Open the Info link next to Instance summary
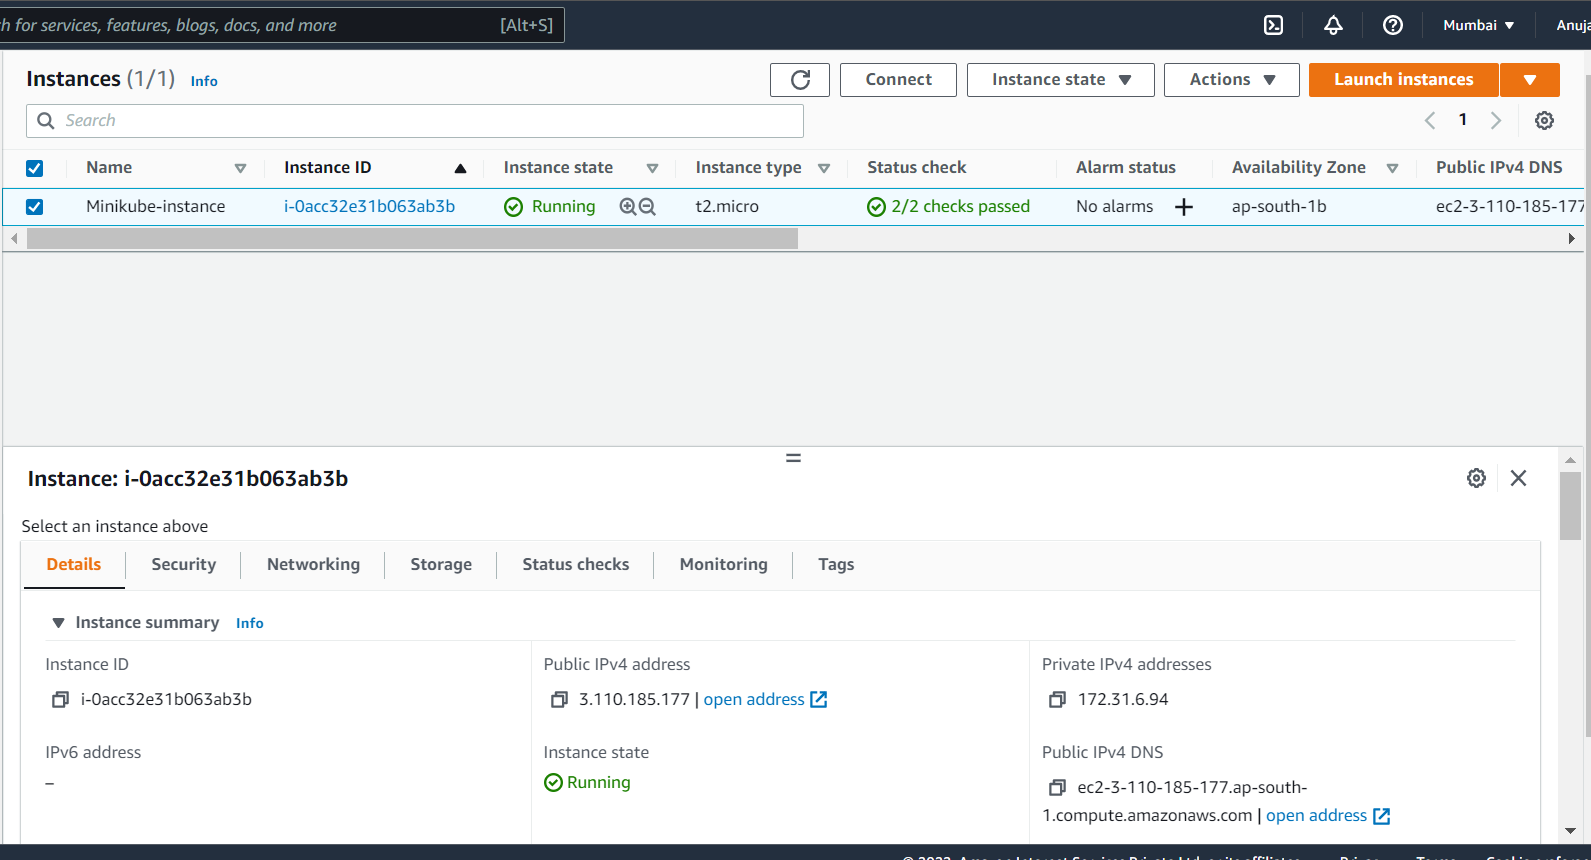 click(250, 623)
